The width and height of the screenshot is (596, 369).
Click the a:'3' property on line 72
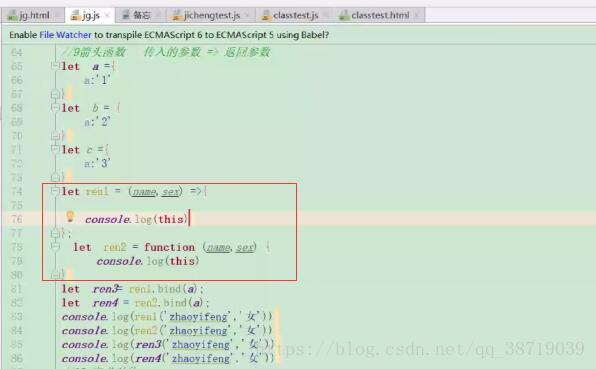97,164
